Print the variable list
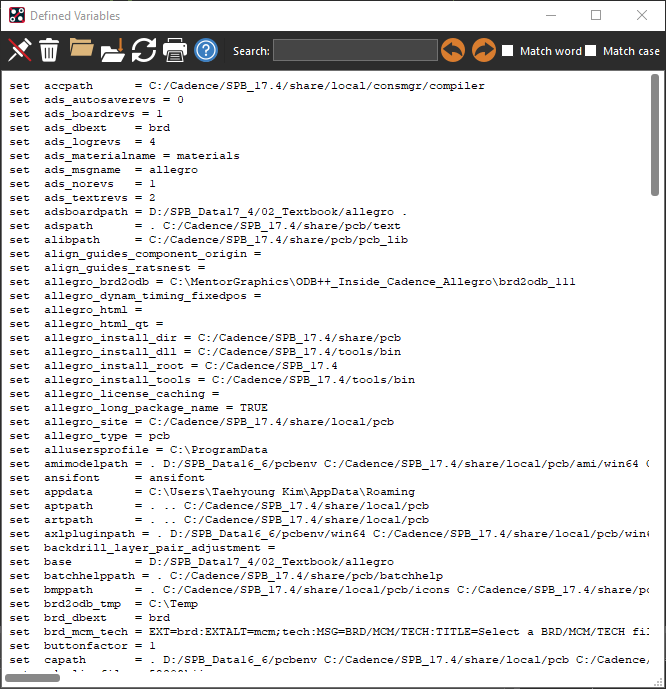 pos(175,50)
